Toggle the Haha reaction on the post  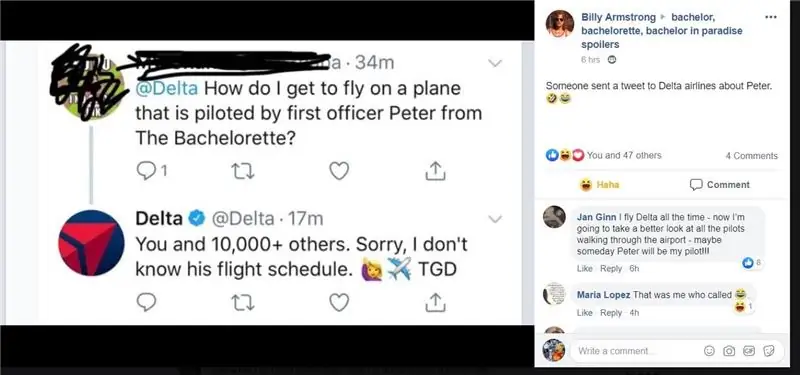click(x=600, y=185)
